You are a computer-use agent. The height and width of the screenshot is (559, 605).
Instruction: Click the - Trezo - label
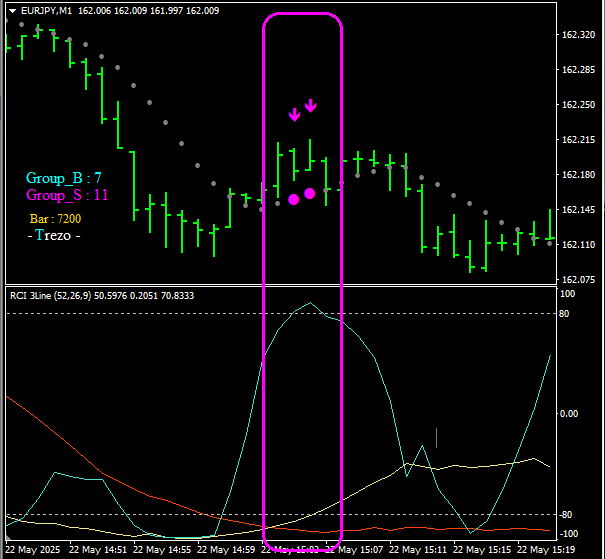54,235
